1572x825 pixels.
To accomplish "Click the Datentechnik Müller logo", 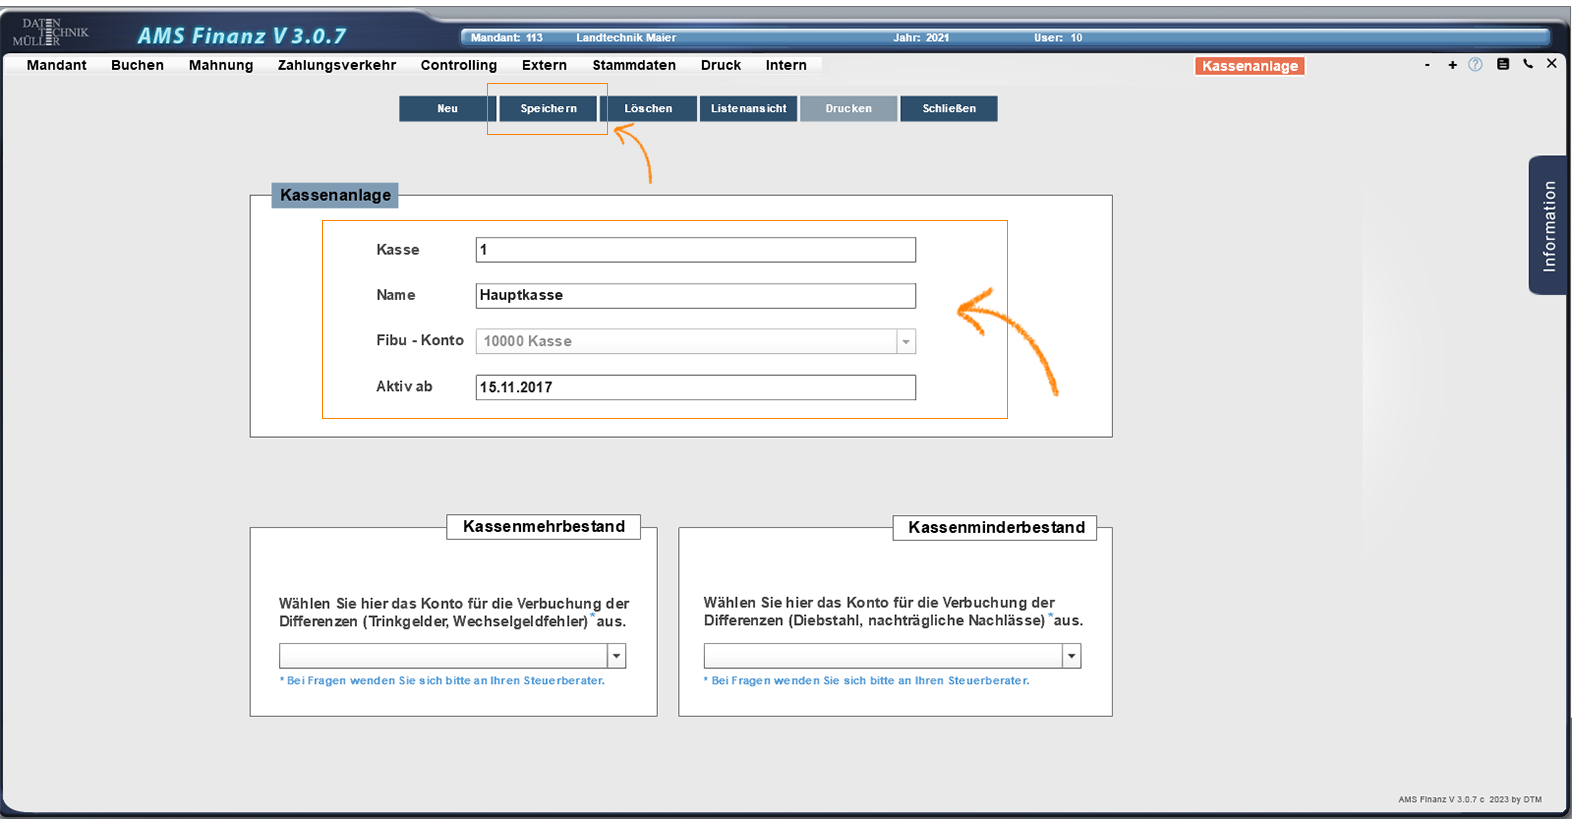I will (50, 32).
